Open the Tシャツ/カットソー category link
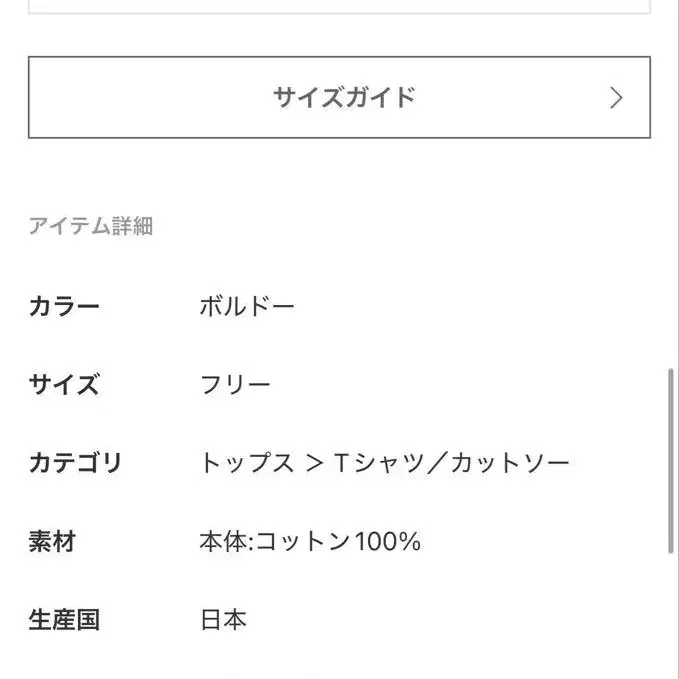679x679 pixels. tap(451, 463)
